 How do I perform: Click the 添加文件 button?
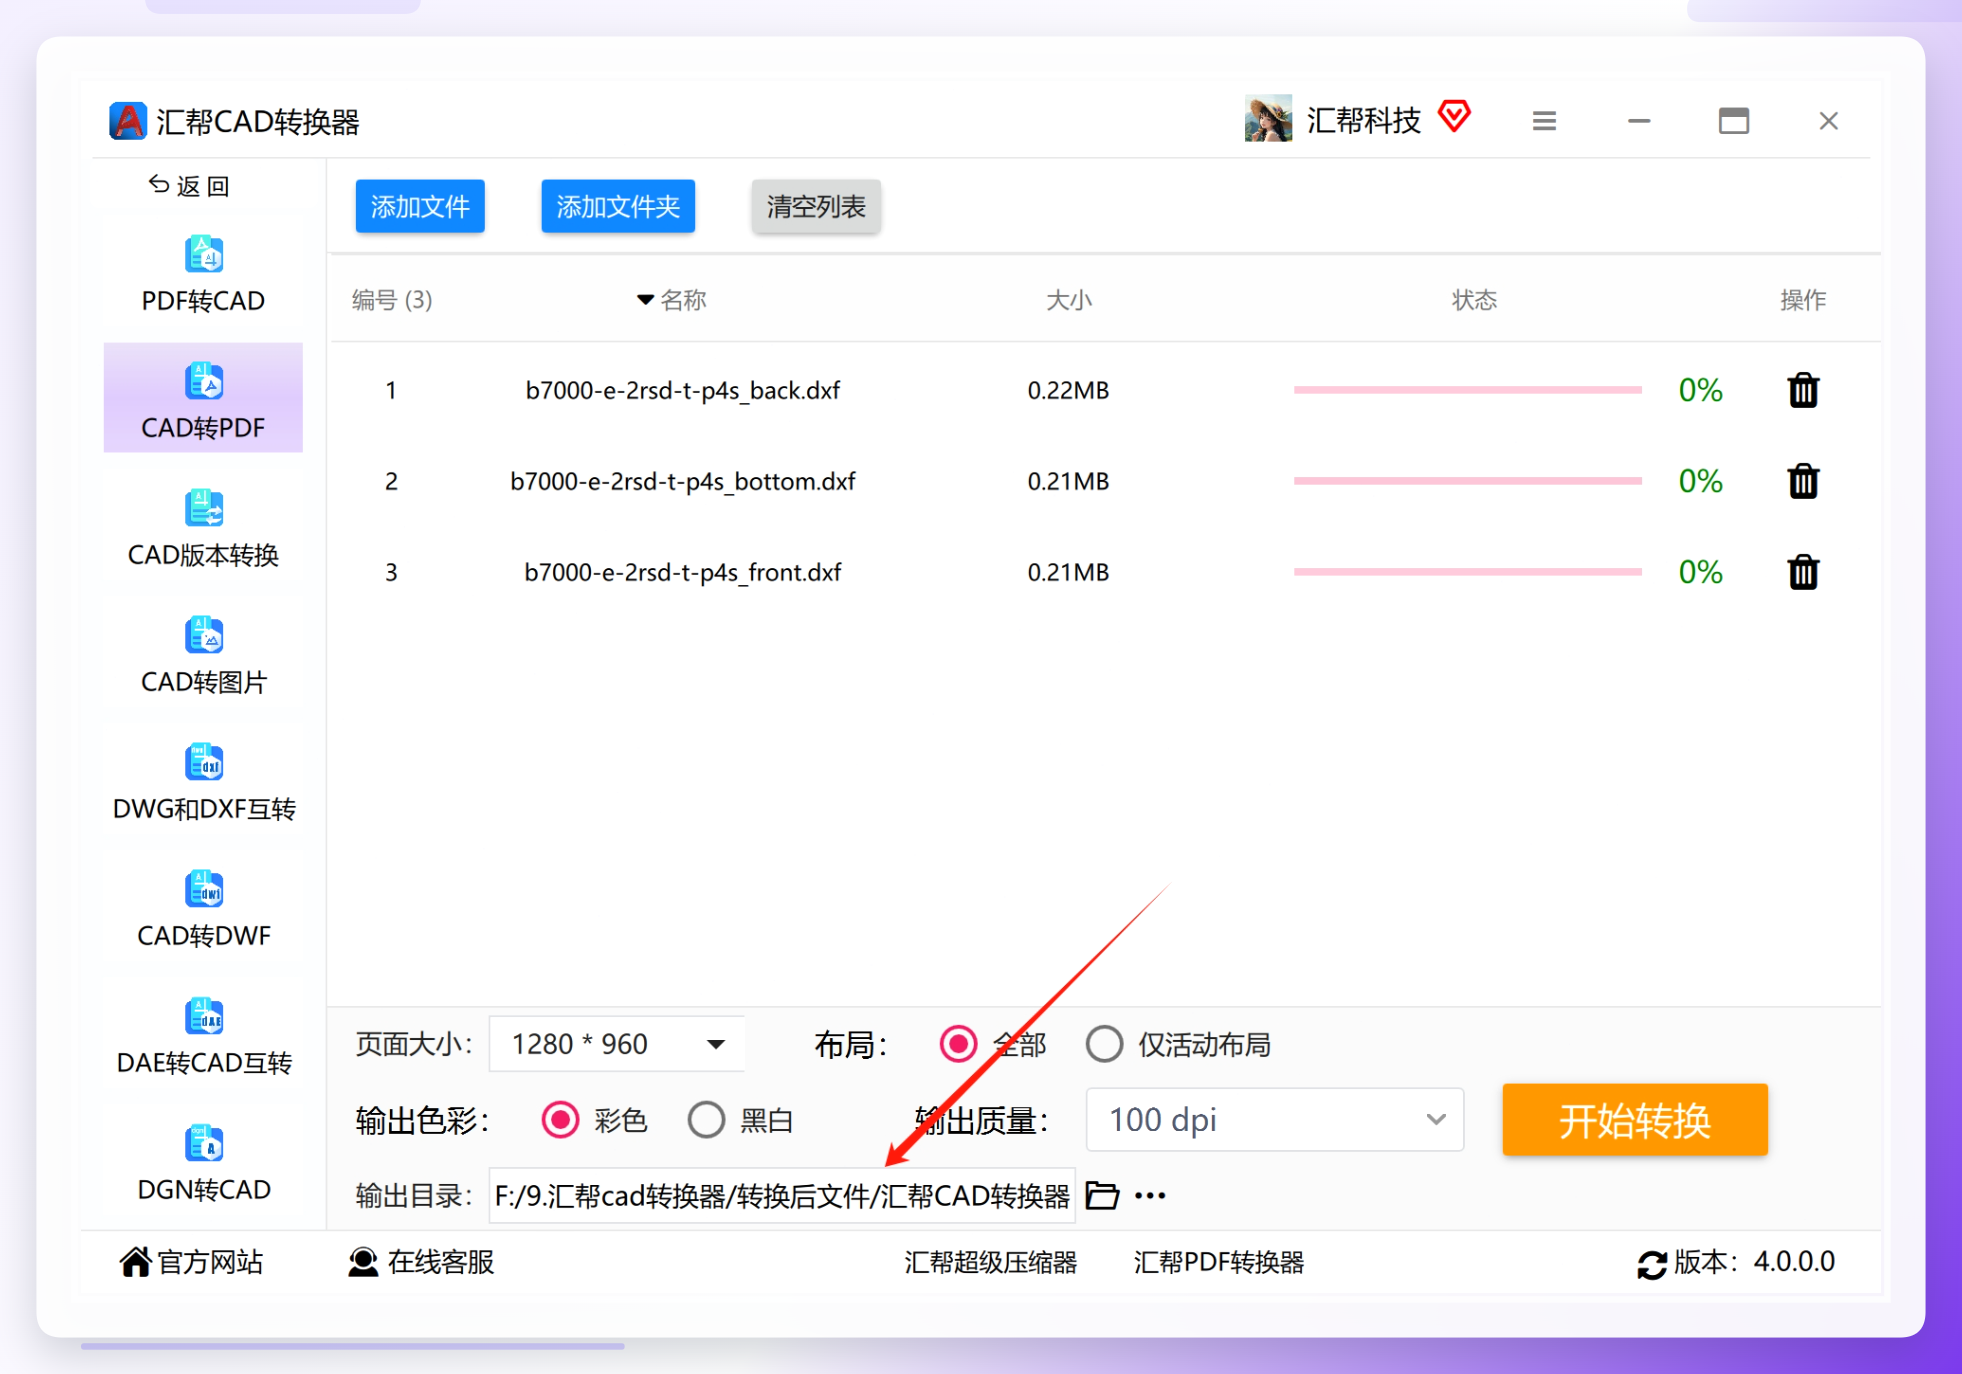pos(420,206)
